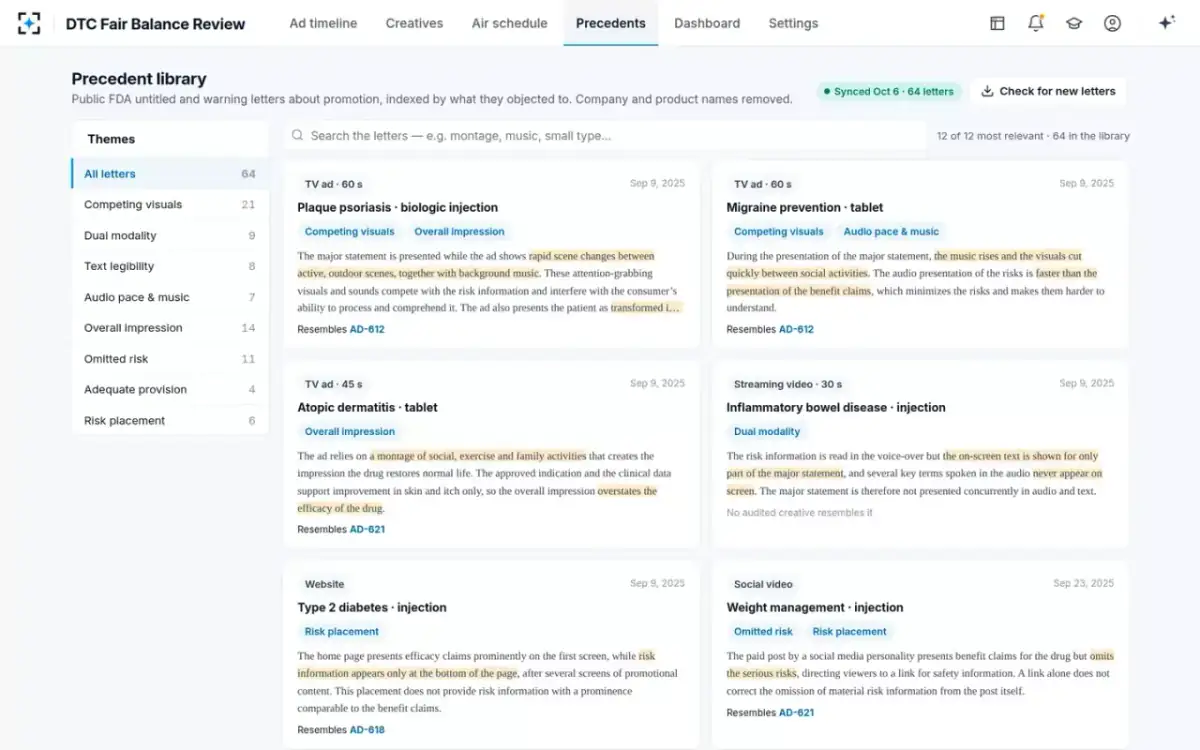Click the Precedent library heading
Image resolution: width=1200 pixels, height=750 pixels.
coord(139,79)
